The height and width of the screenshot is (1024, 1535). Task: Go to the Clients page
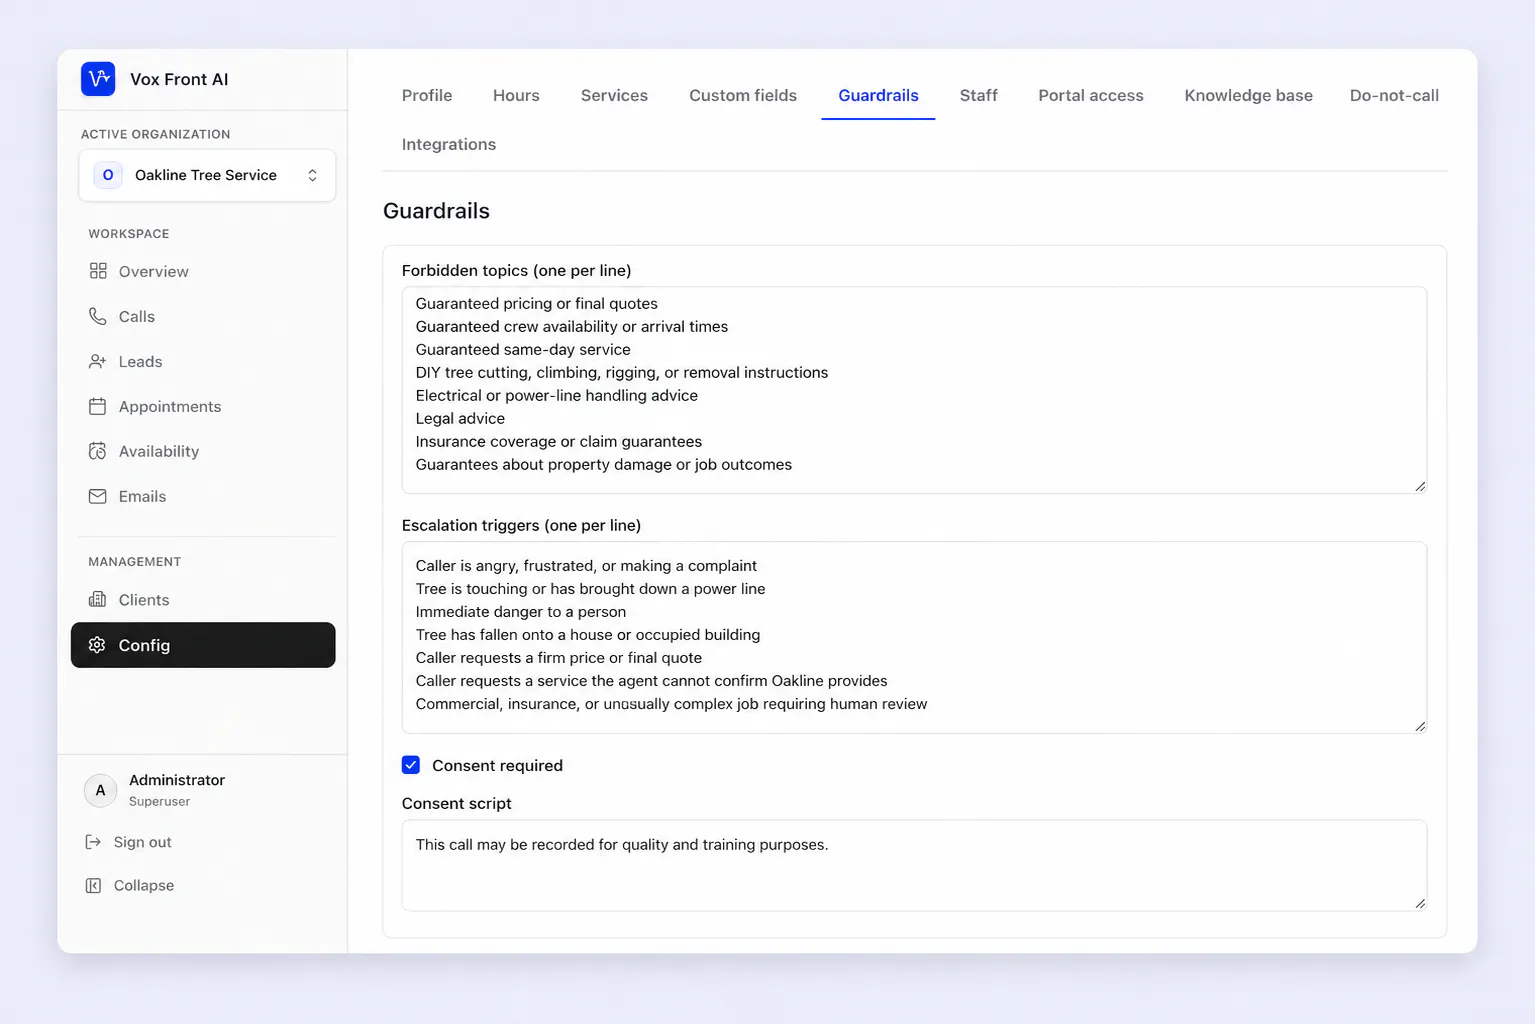[203, 600]
